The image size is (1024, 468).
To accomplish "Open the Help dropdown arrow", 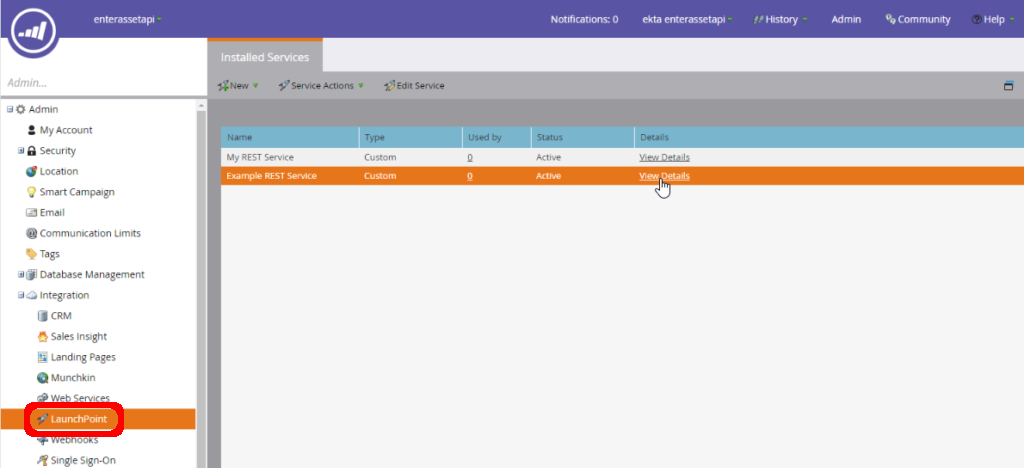I will [1012, 20].
